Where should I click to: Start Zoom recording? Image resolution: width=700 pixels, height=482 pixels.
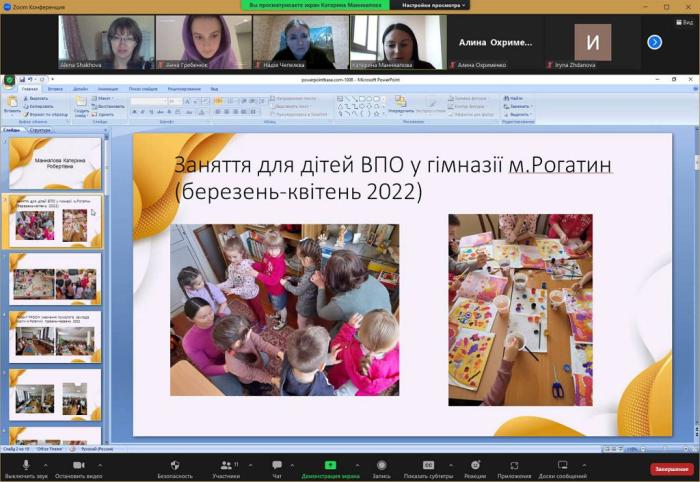click(381, 469)
